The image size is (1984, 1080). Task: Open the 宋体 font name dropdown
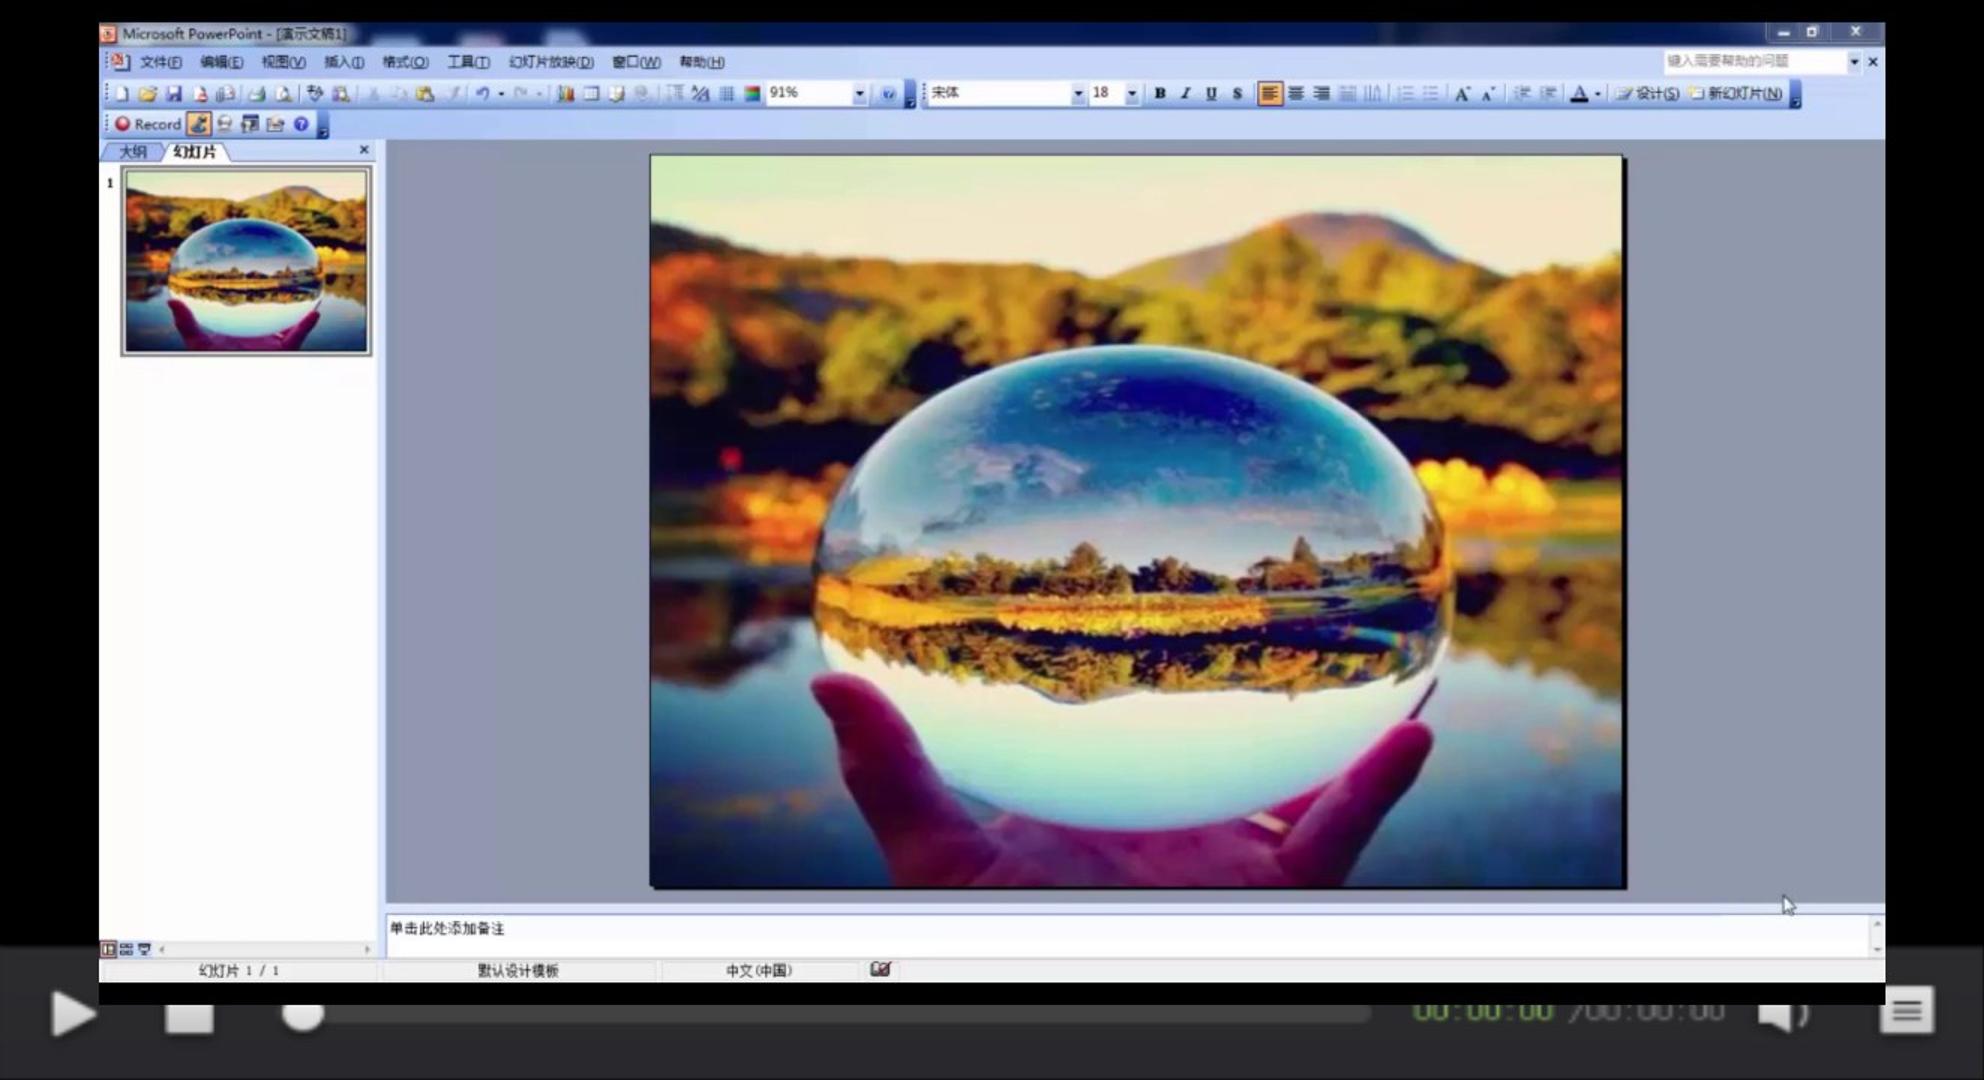pyautogui.click(x=1077, y=93)
